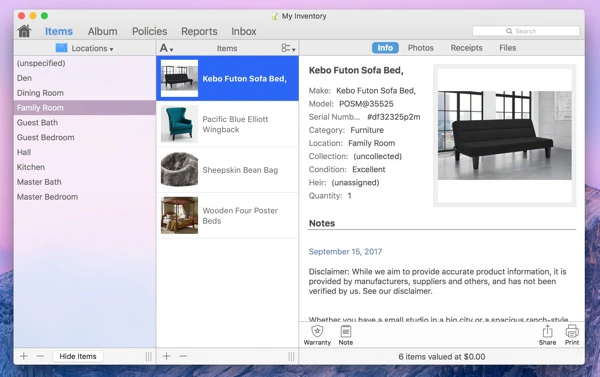Select the Sheepskin Bean Bag item
Screen dimensions: 600x377
227,170
